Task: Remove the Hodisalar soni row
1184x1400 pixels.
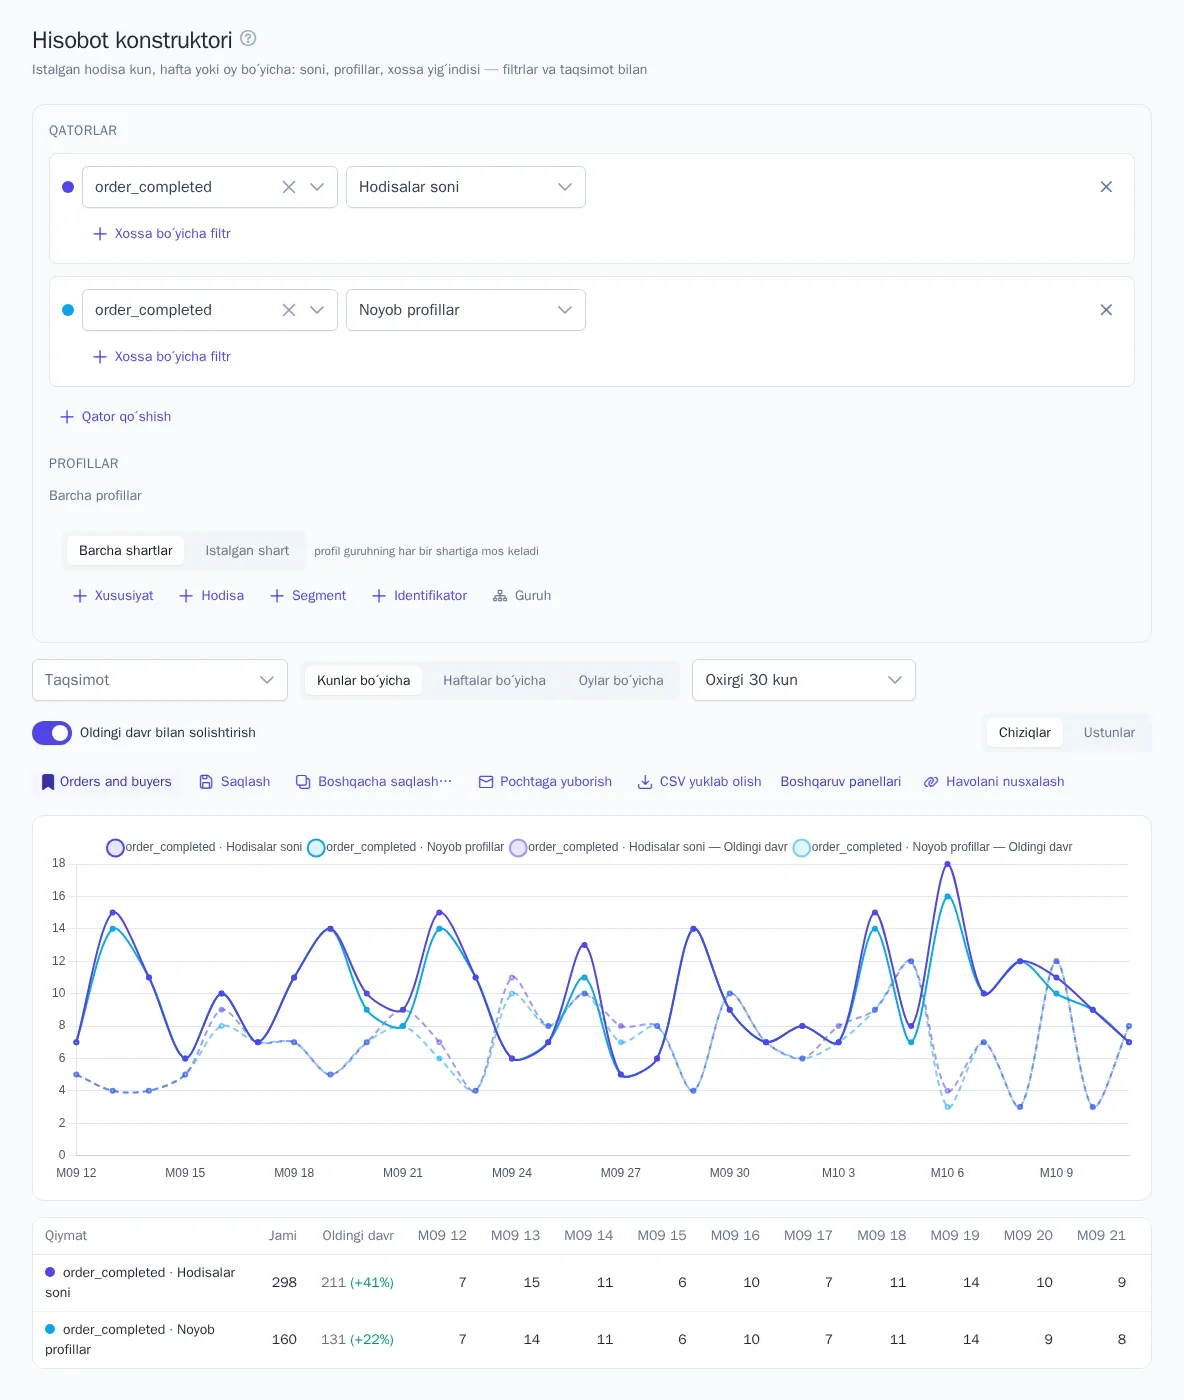Action: pos(1106,187)
